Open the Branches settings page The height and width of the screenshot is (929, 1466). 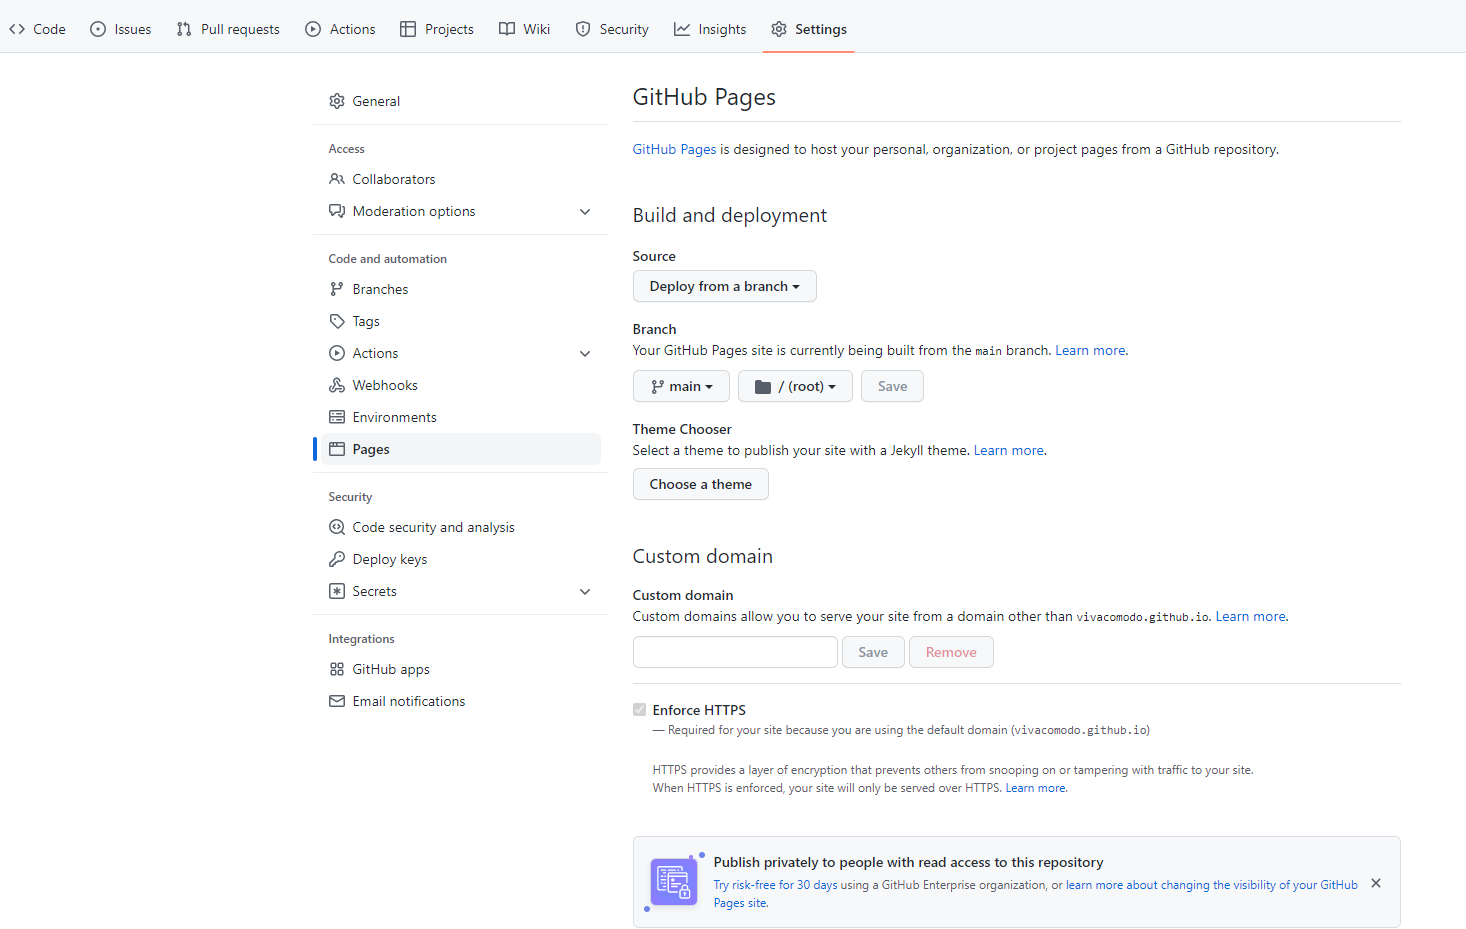pyautogui.click(x=461, y=289)
